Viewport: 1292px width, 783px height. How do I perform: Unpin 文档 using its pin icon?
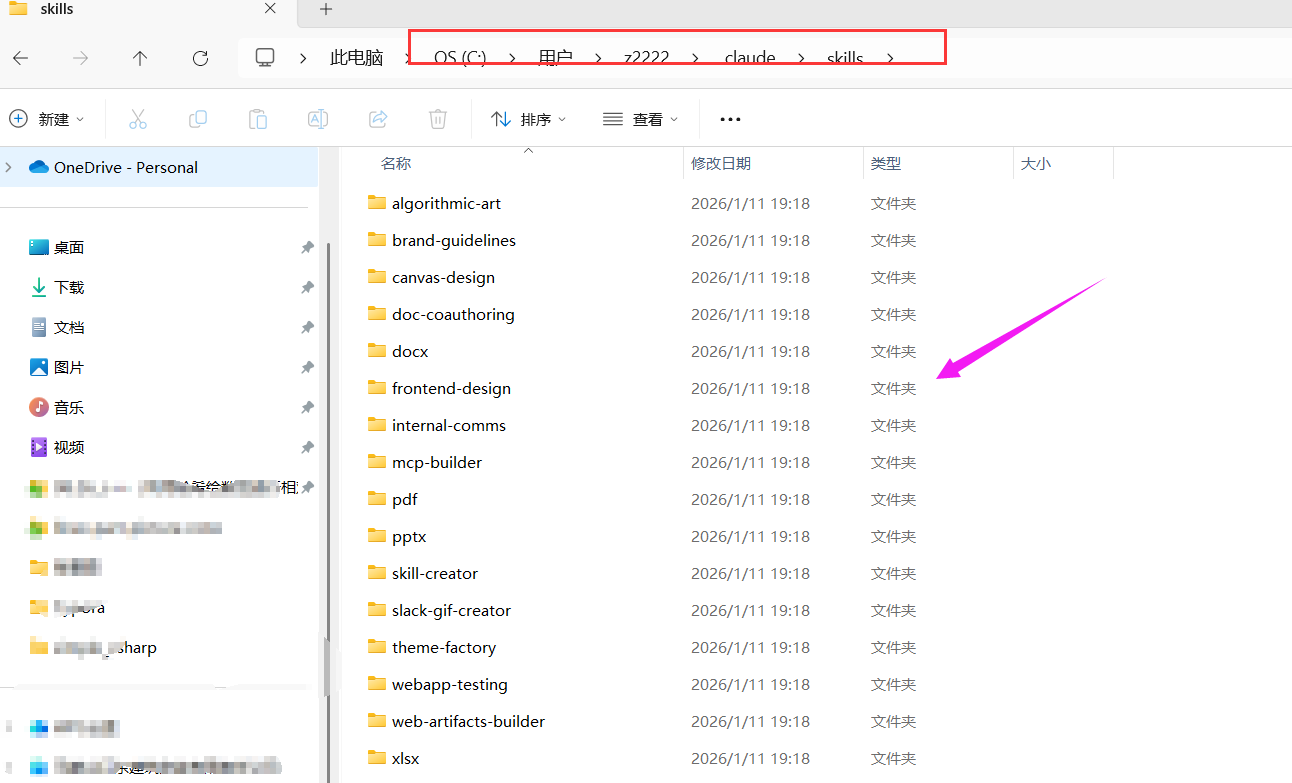click(307, 327)
